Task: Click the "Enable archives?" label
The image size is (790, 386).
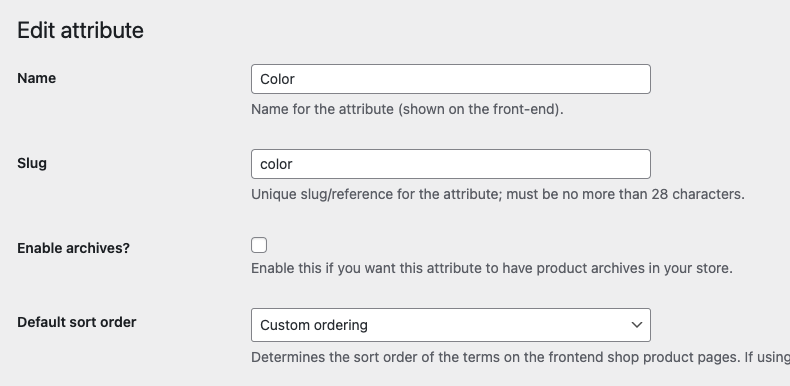Action: pyautogui.click(x=74, y=248)
